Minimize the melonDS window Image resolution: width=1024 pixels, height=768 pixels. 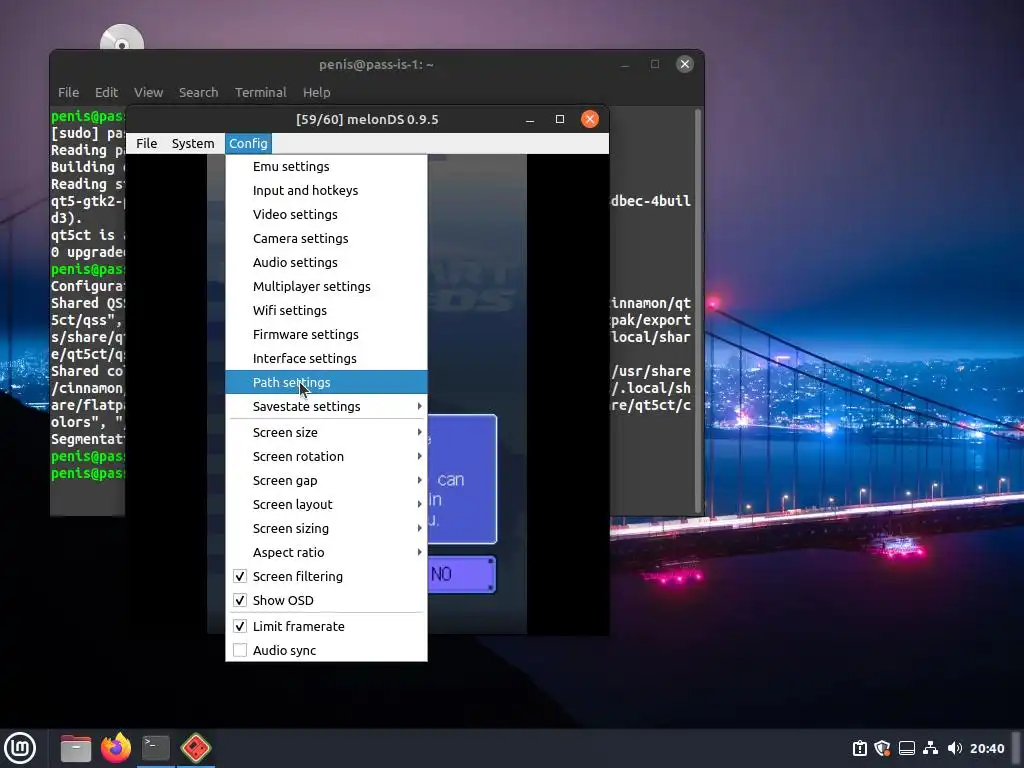[530, 120]
